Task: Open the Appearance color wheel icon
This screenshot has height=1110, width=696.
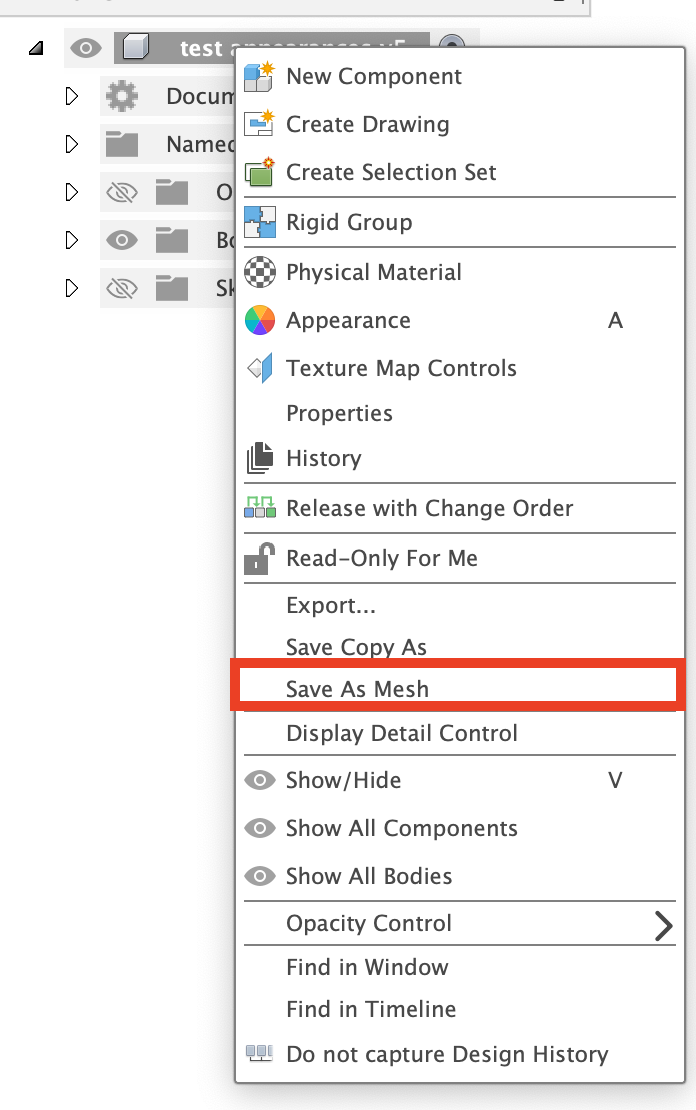Action: [259, 320]
